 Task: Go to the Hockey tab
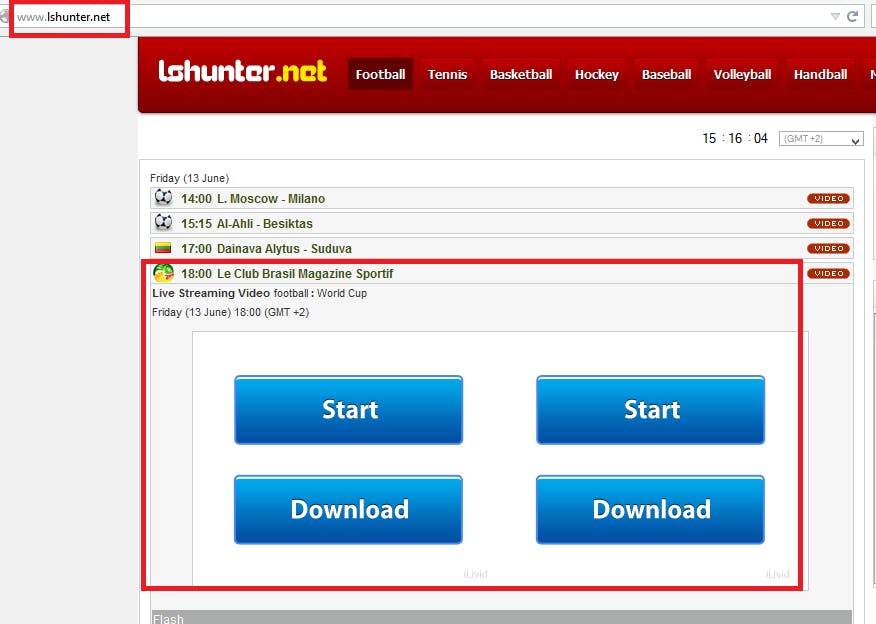[597, 74]
